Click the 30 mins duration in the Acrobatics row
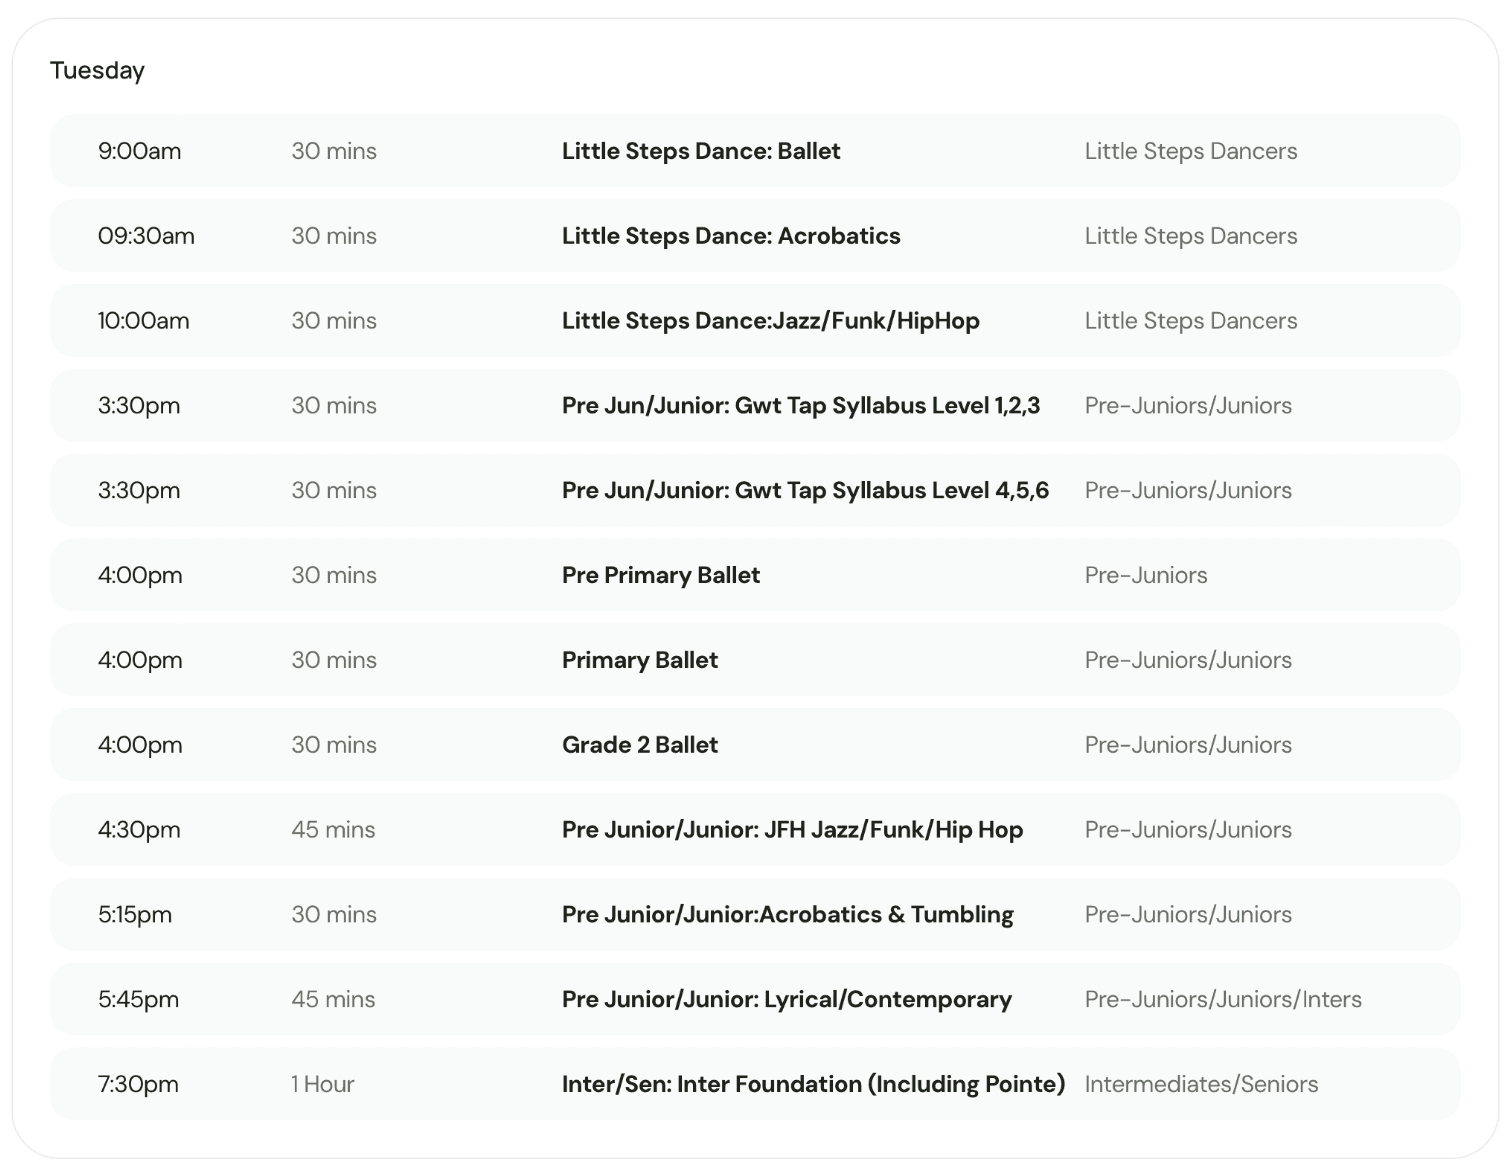Image resolution: width=1510 pixels, height=1170 pixels. (334, 236)
